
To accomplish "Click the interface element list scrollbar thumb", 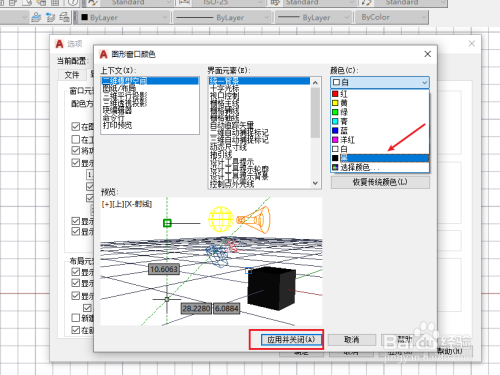I will pos(315,113).
